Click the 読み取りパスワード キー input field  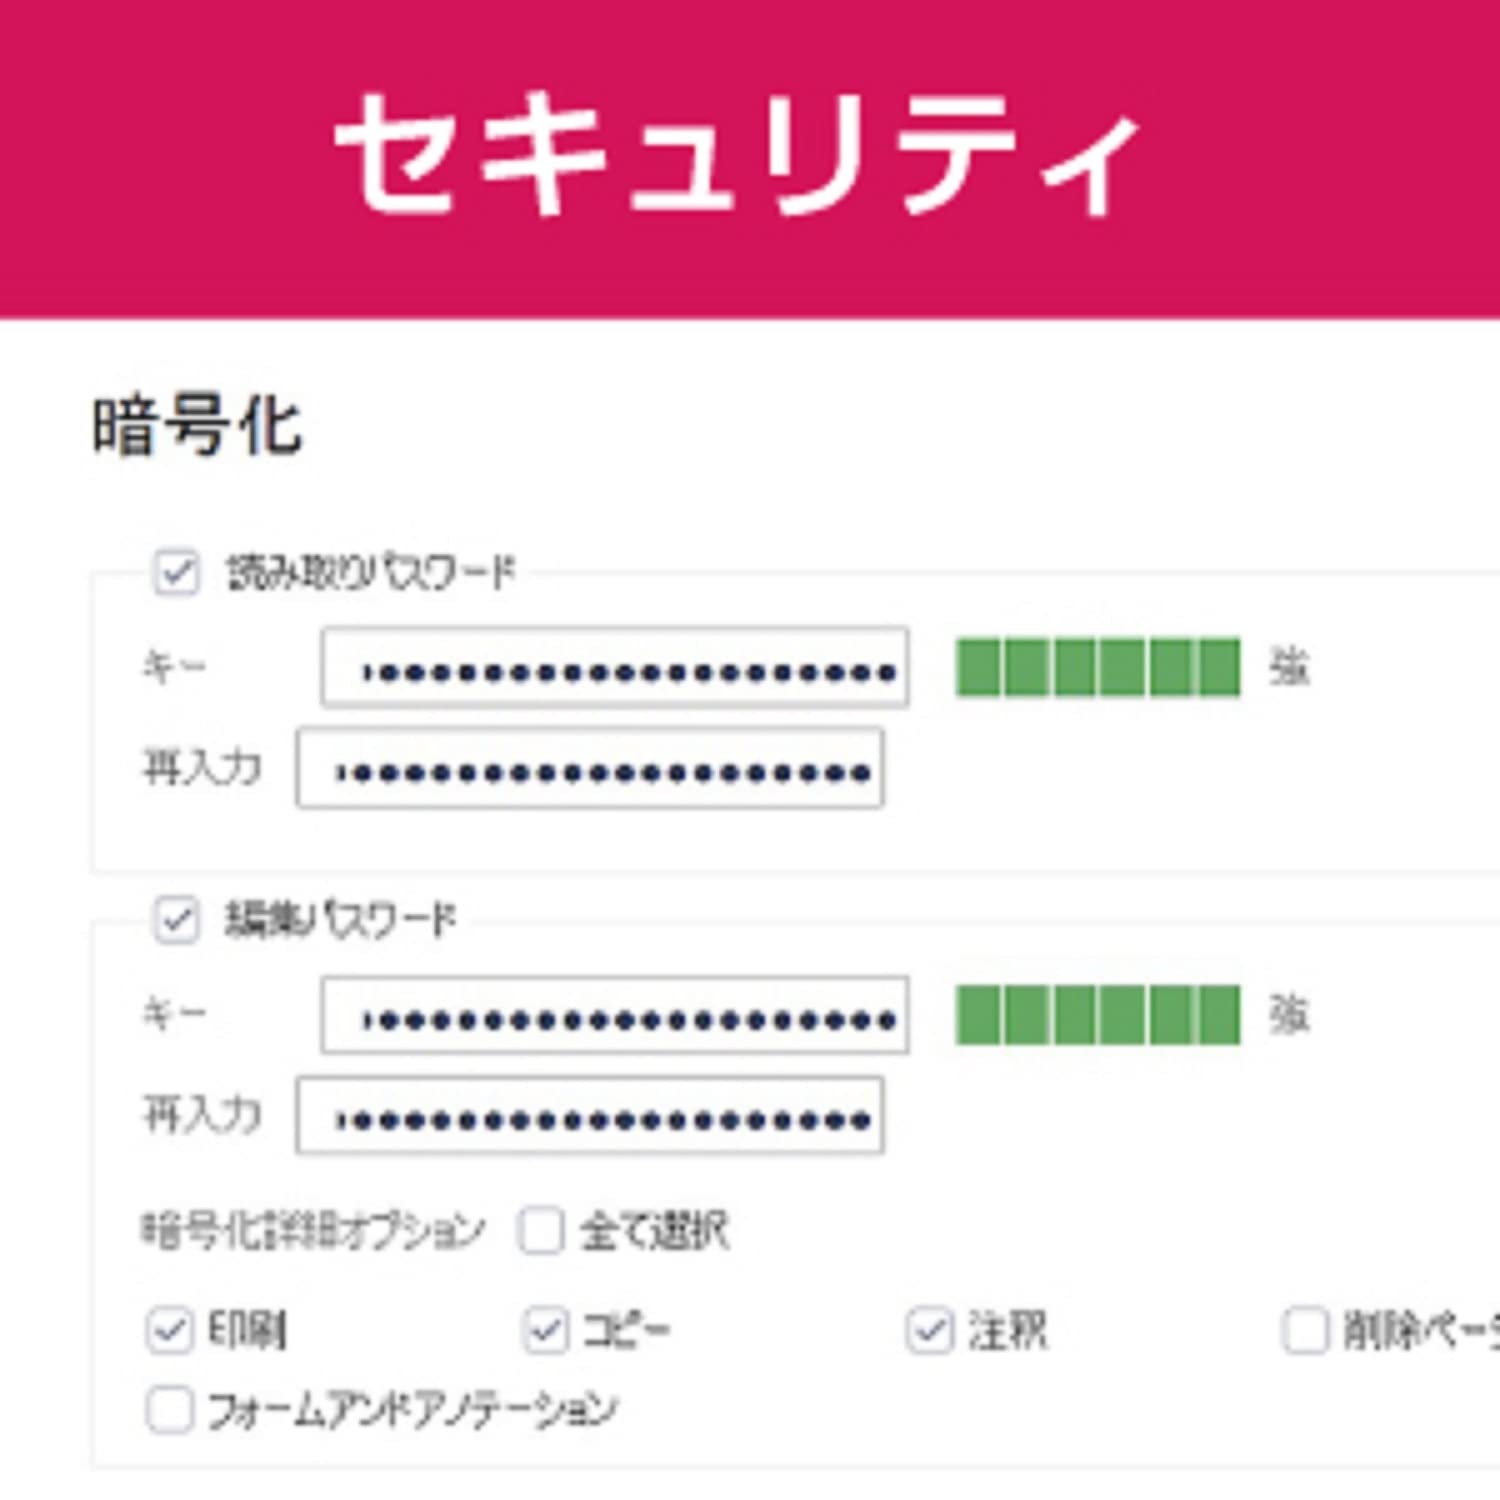click(x=615, y=668)
